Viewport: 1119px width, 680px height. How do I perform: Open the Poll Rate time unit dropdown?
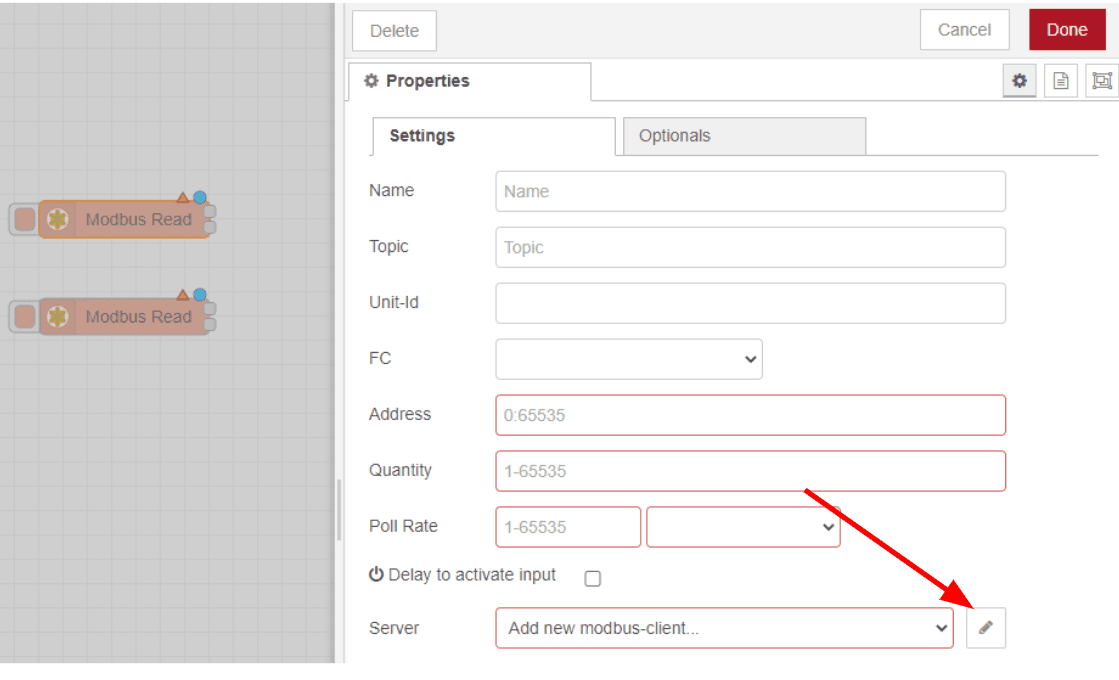(x=742, y=526)
